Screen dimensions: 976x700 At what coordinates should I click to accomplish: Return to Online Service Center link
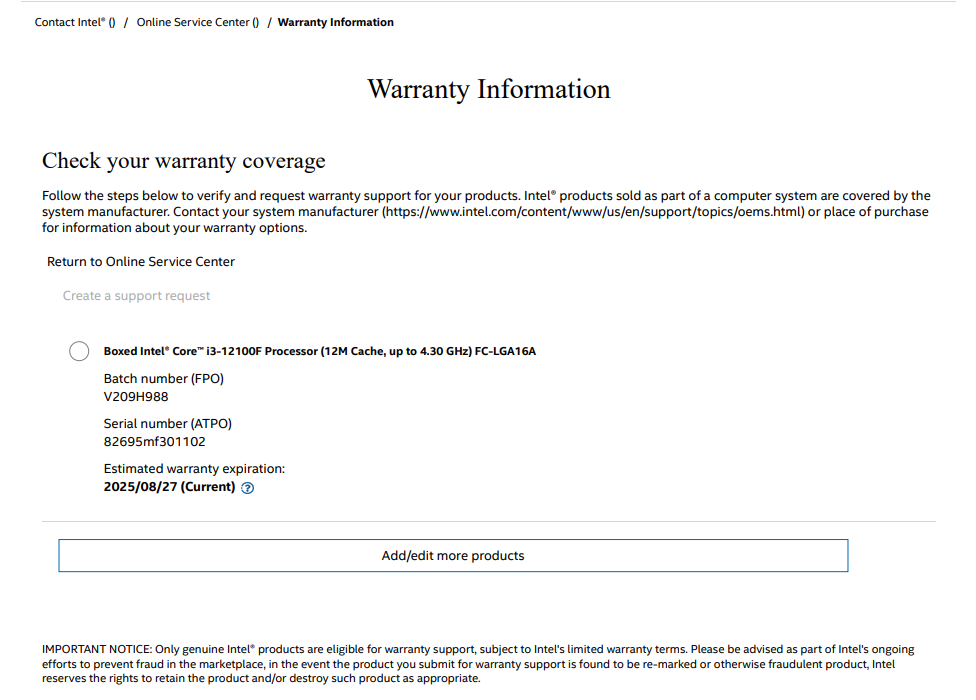141,262
